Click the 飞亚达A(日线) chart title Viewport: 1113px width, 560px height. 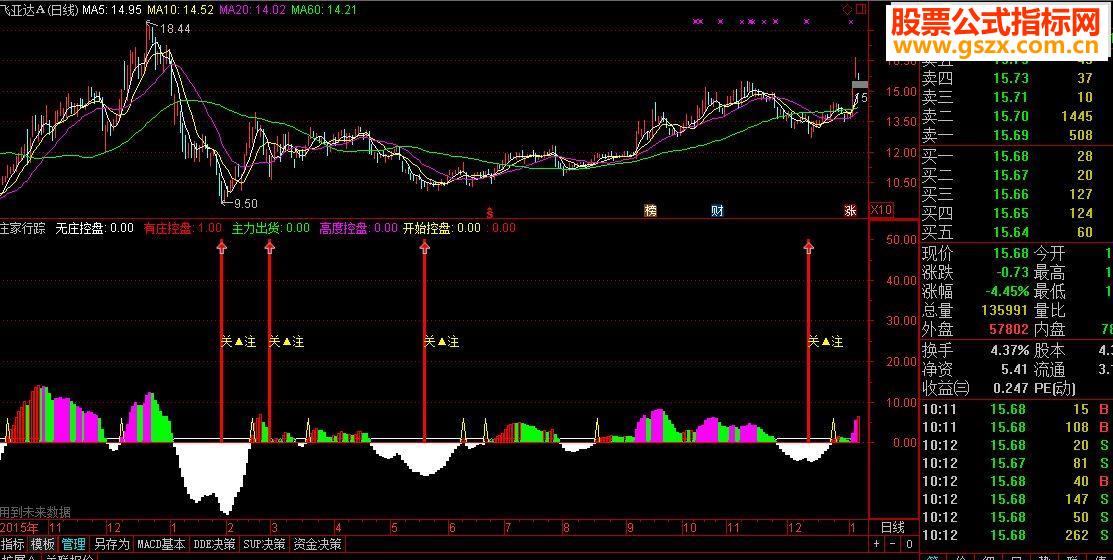click(x=39, y=10)
